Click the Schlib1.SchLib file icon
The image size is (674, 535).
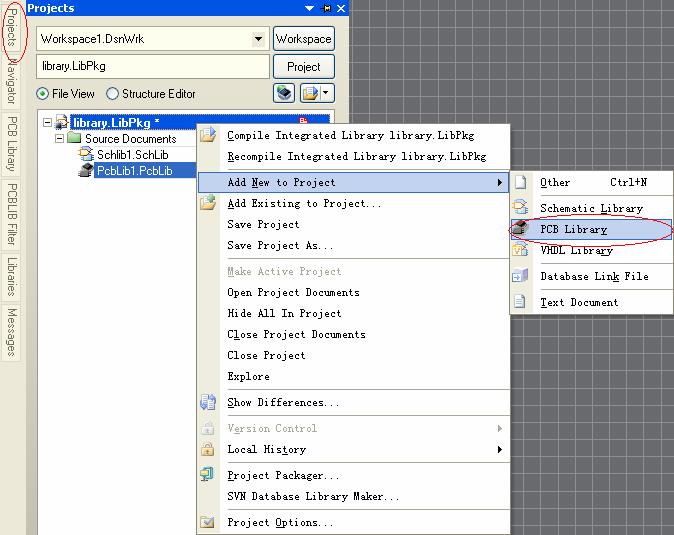coord(86,154)
